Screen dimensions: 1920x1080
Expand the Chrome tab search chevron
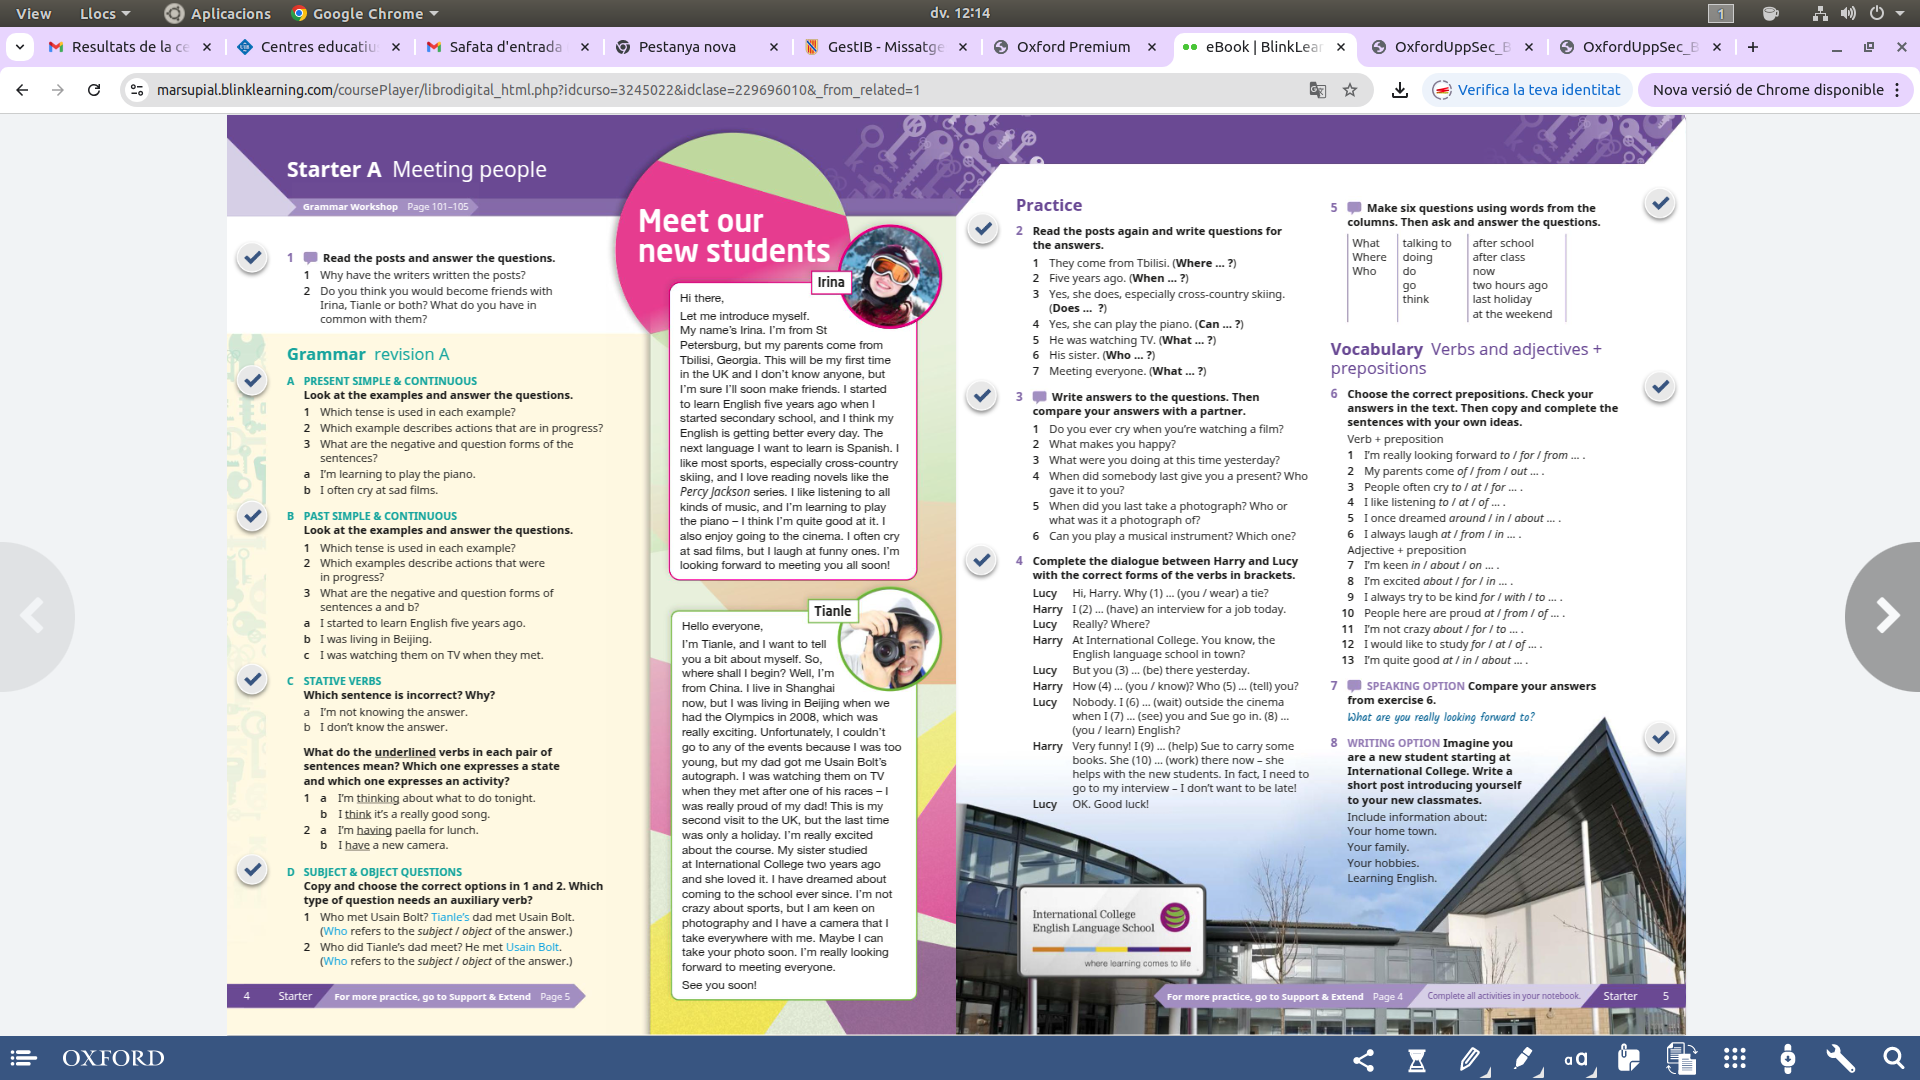[x=20, y=47]
